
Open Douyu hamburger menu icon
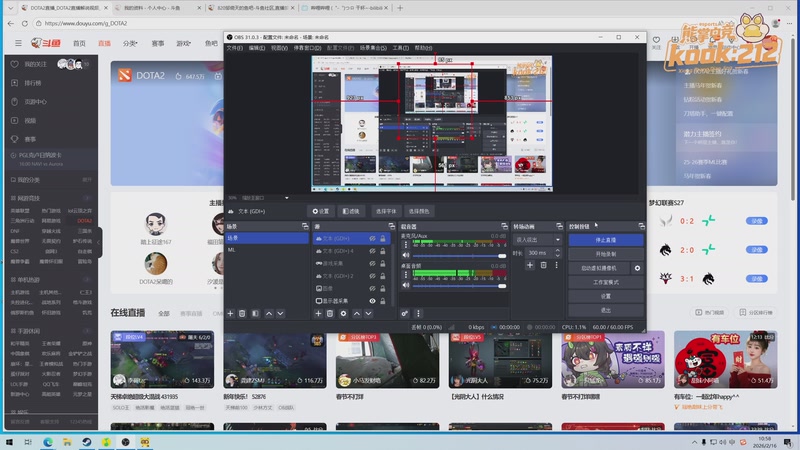(x=18, y=43)
